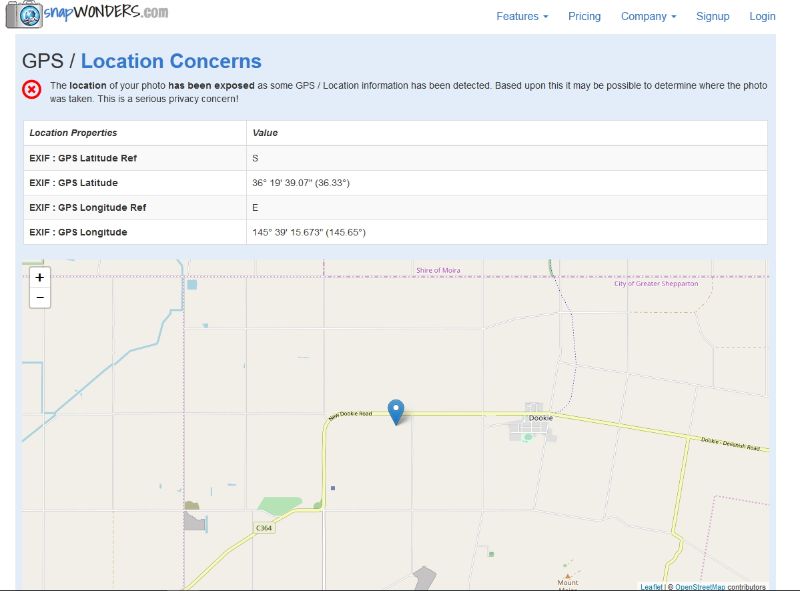
Task: Open the Leaflet attribution link
Action: (652, 587)
